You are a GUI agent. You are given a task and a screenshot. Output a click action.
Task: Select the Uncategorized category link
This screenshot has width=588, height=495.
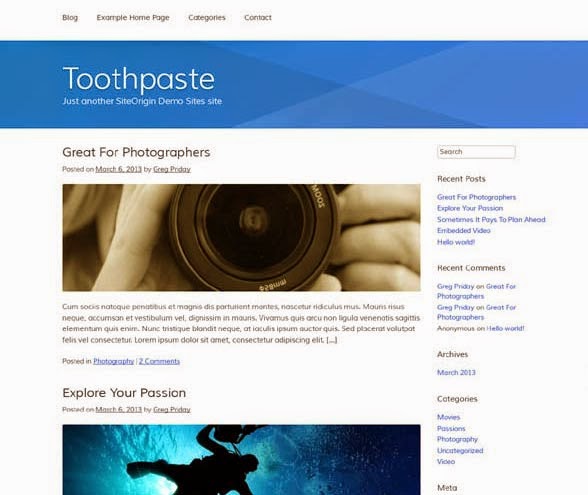click(460, 450)
